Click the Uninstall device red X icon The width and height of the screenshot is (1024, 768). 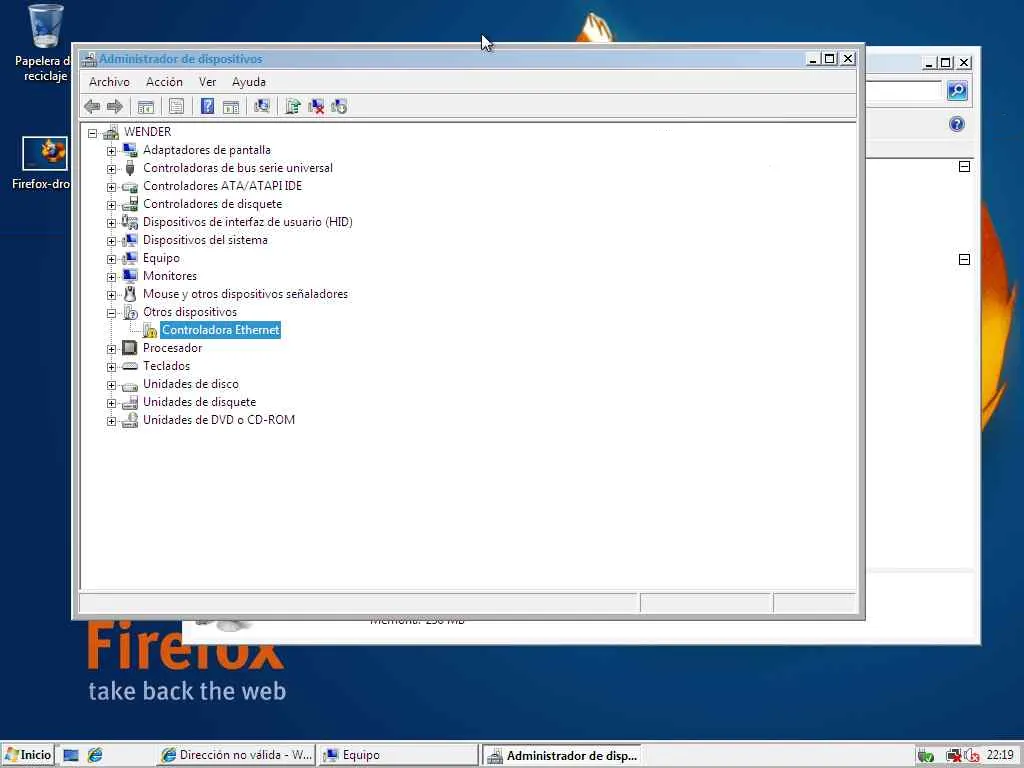pyautogui.click(x=316, y=106)
